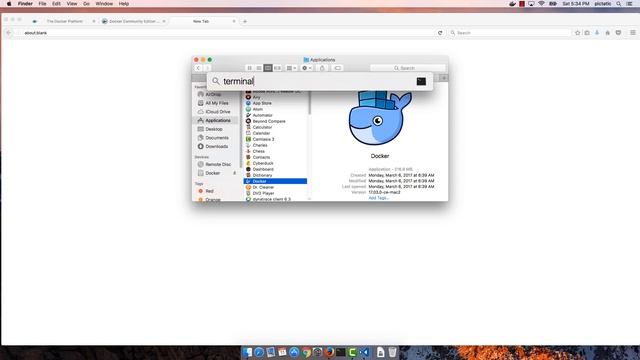Eject the Docker volume in the sidebar
Screen dimensions: 640x360
pyautogui.click(x=235, y=173)
